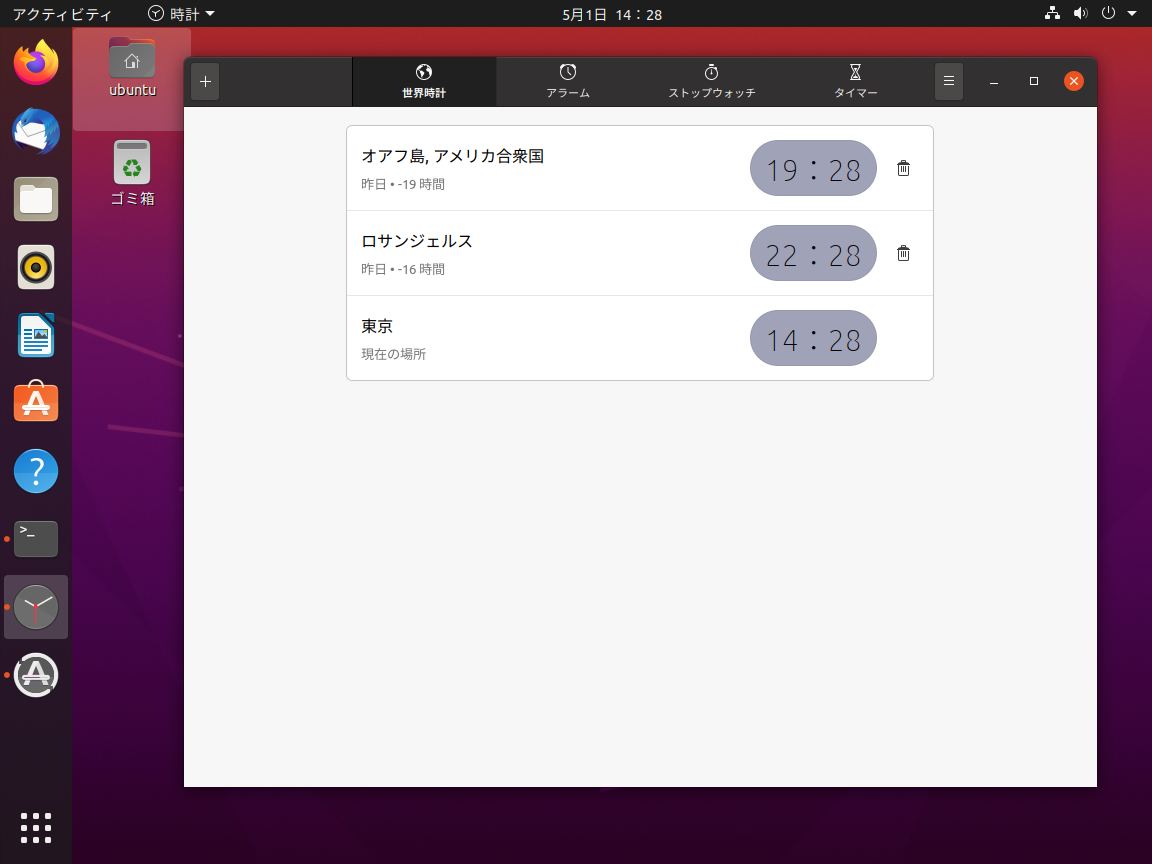Delete the オアフ島 clock with trash icon

(x=903, y=168)
